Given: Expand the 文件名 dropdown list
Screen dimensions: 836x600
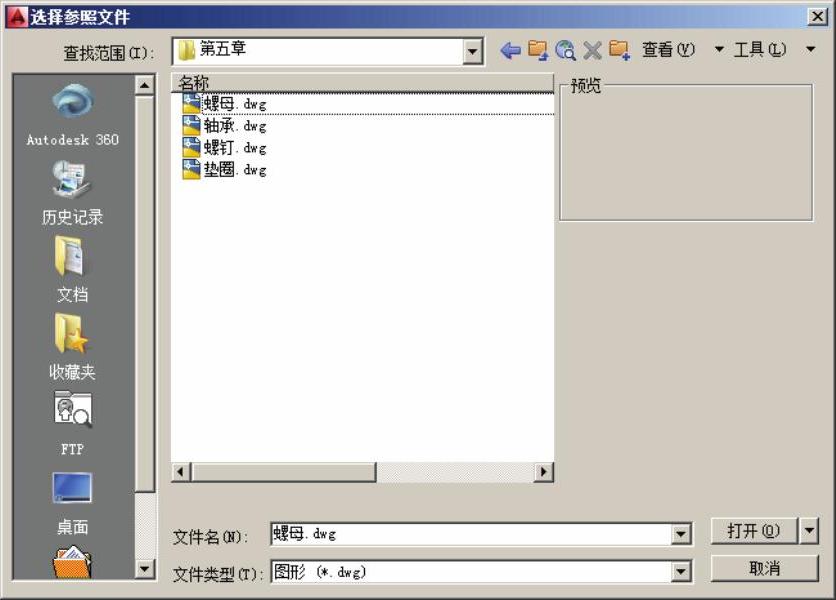Looking at the screenshot, I should tap(681, 535).
